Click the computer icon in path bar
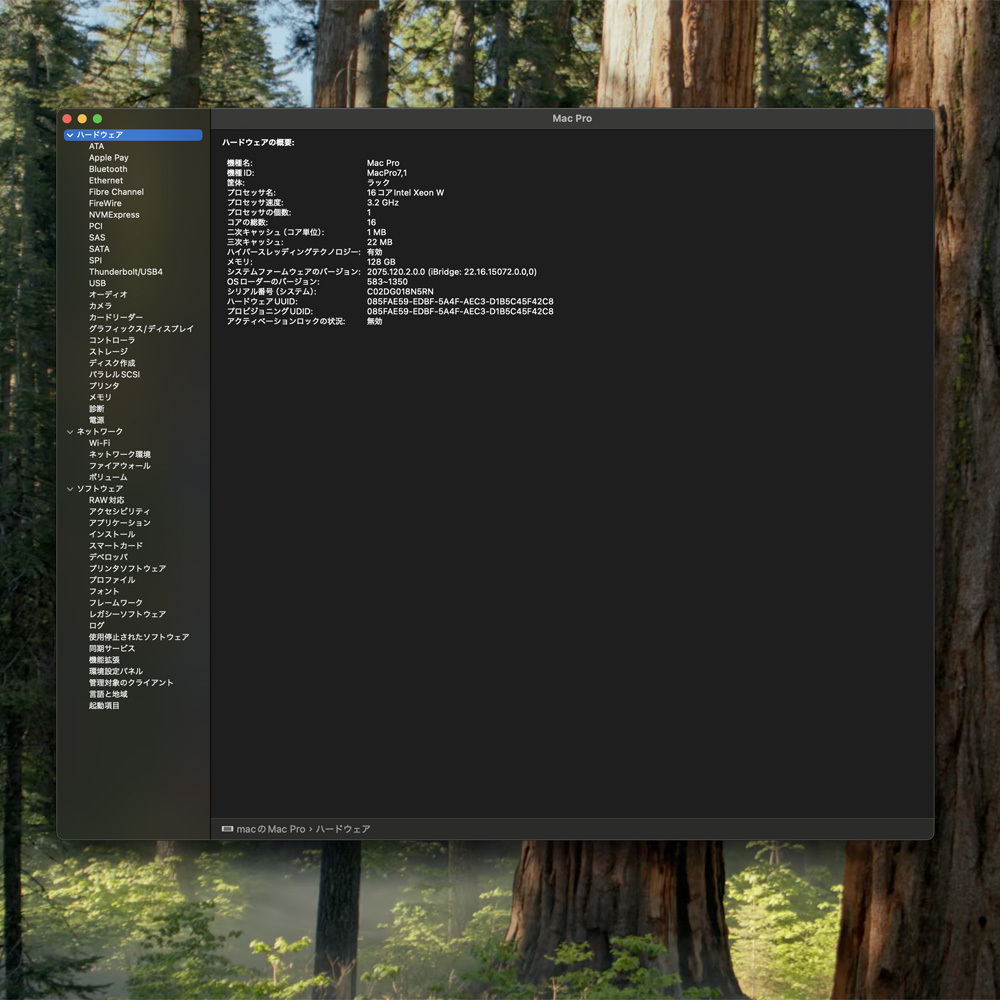This screenshot has width=1000, height=1000. pyautogui.click(x=227, y=829)
